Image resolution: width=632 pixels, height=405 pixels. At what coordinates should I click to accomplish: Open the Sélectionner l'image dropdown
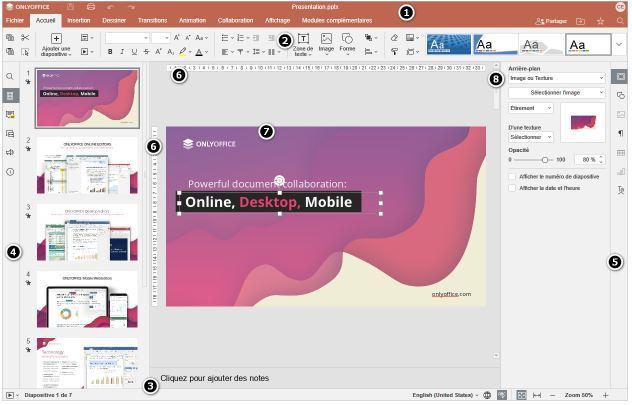click(557, 93)
